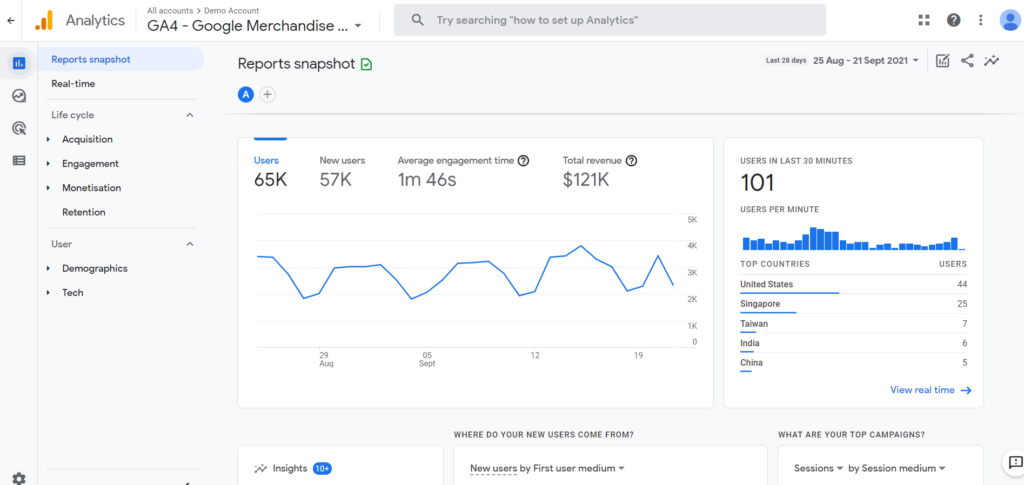The width and height of the screenshot is (1024, 485).
Task: Expand the Demographics tree item
Action: coord(48,269)
